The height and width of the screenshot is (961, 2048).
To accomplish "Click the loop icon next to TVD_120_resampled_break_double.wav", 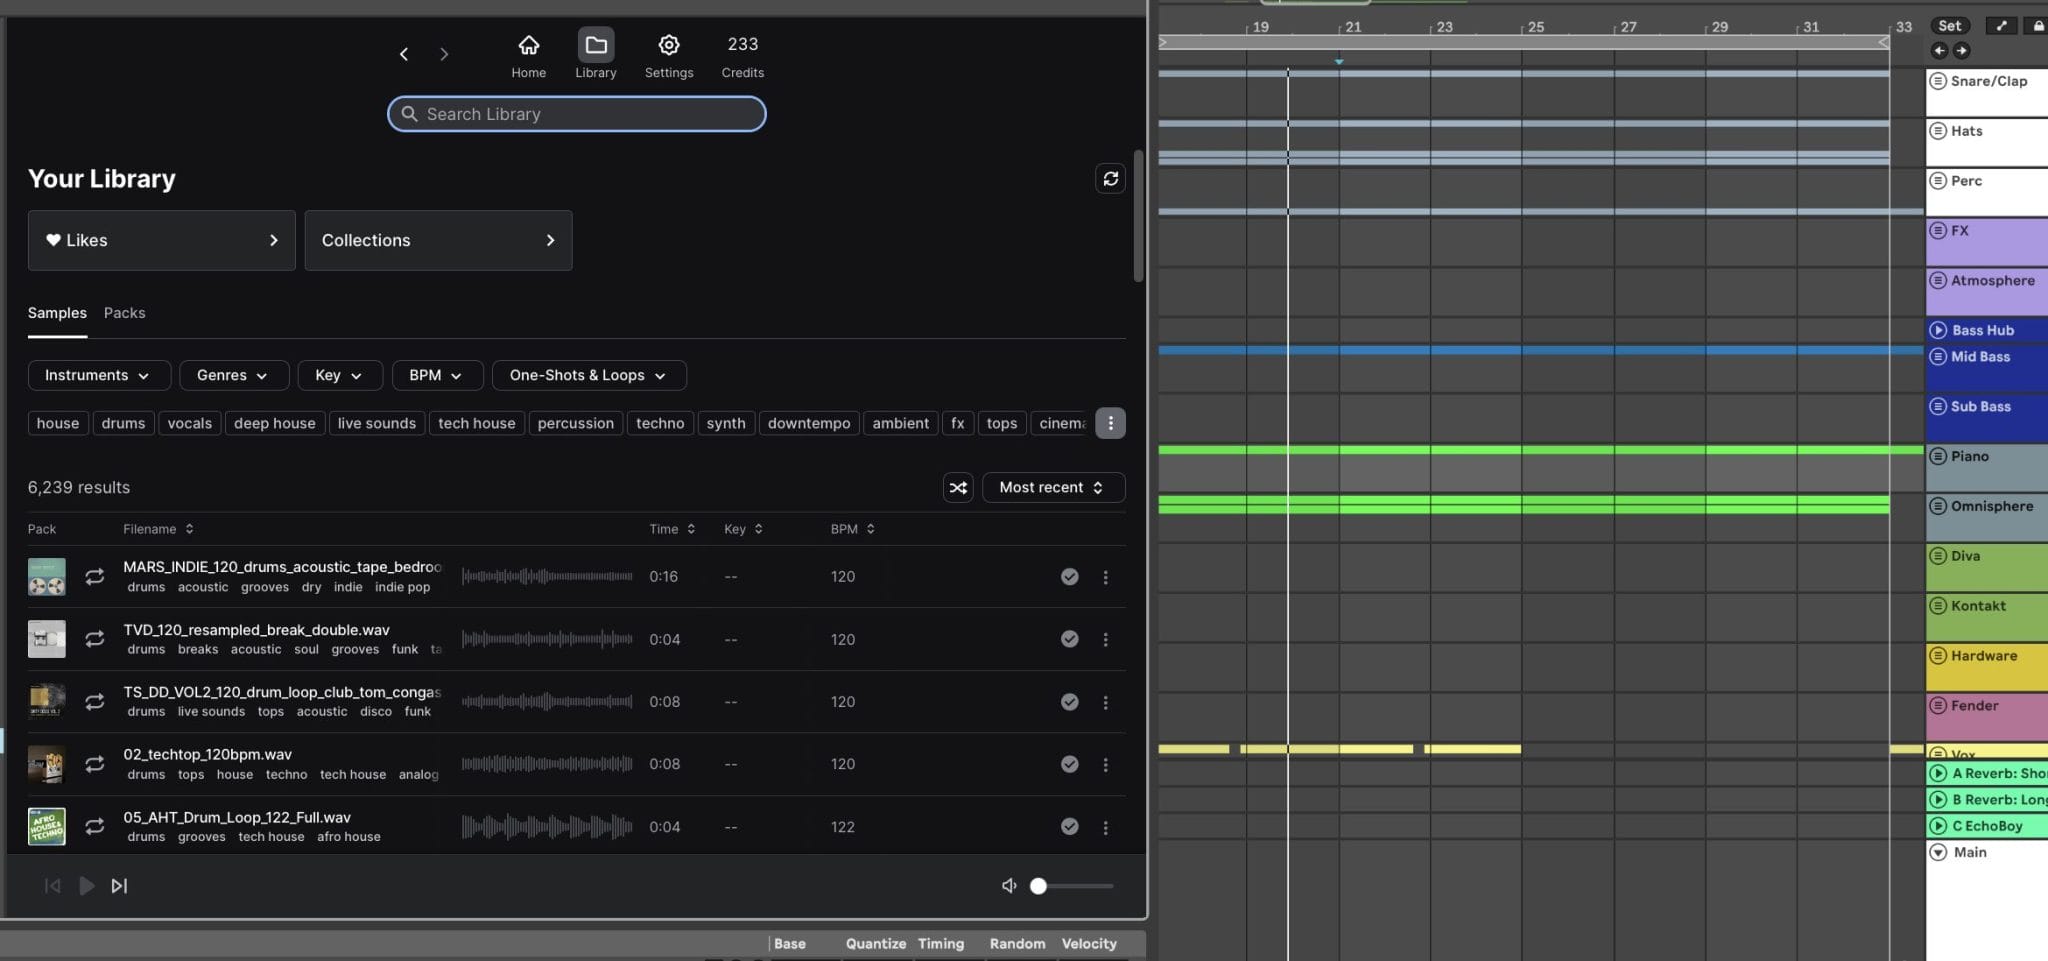I will pos(95,638).
